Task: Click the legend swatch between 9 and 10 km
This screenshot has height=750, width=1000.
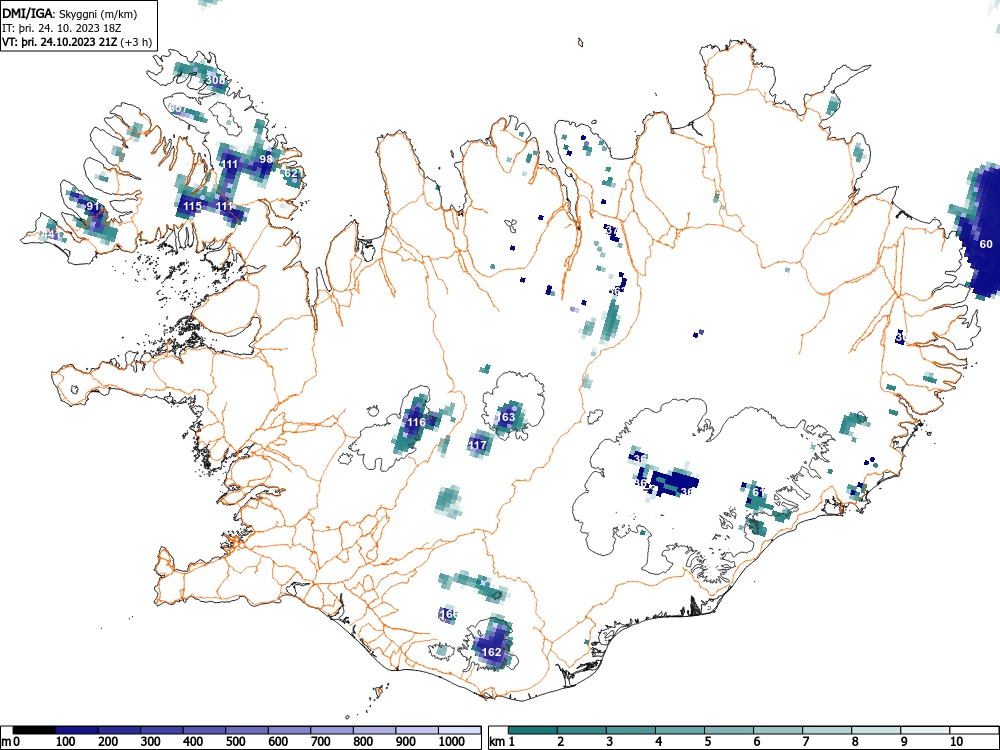Action: pyautogui.click(x=925, y=730)
